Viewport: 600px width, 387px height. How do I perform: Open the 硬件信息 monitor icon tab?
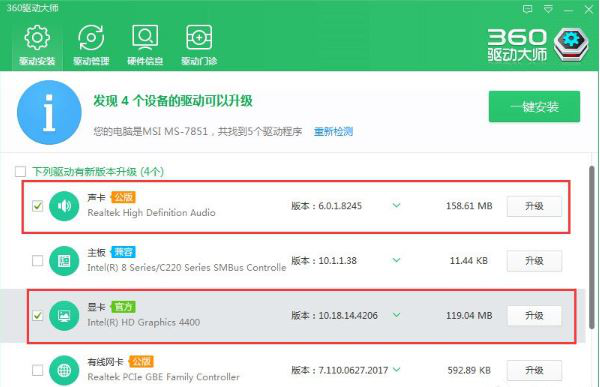145,45
